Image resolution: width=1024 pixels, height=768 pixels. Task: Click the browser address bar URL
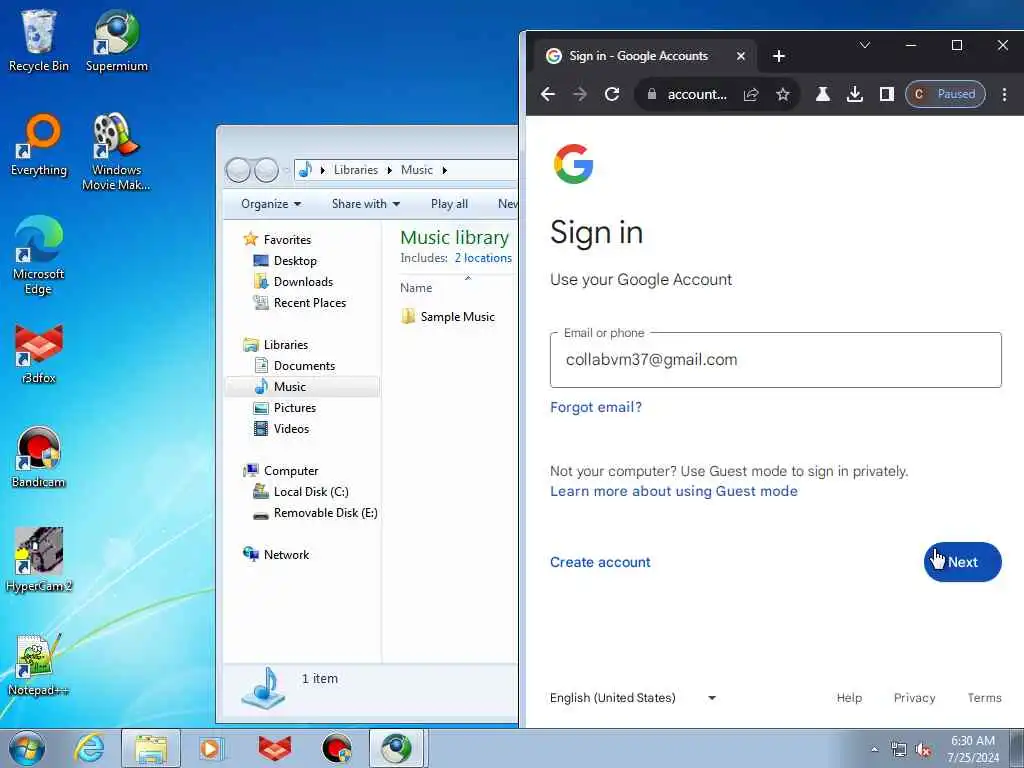697,95
